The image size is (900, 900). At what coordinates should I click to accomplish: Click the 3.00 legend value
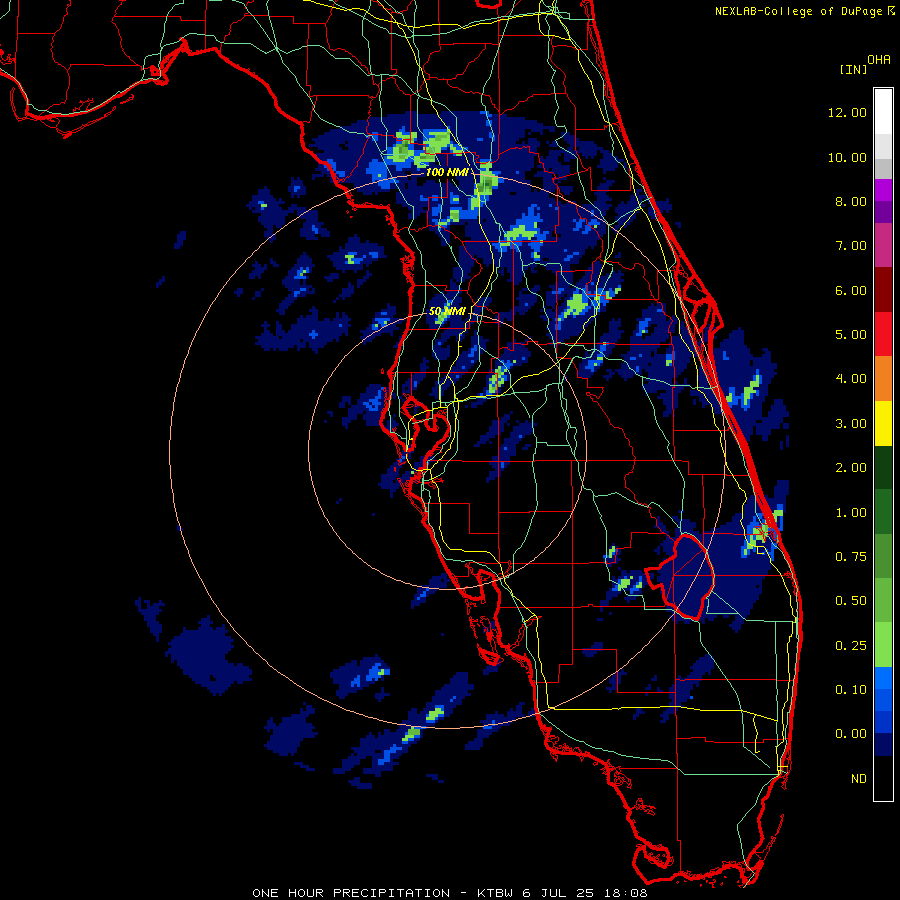(851, 424)
